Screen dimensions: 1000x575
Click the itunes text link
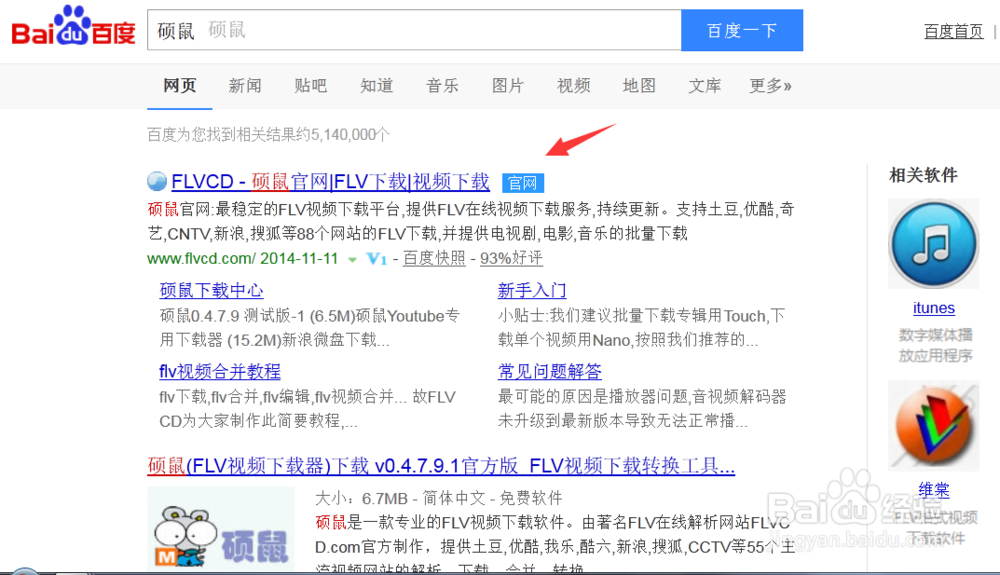(x=934, y=308)
